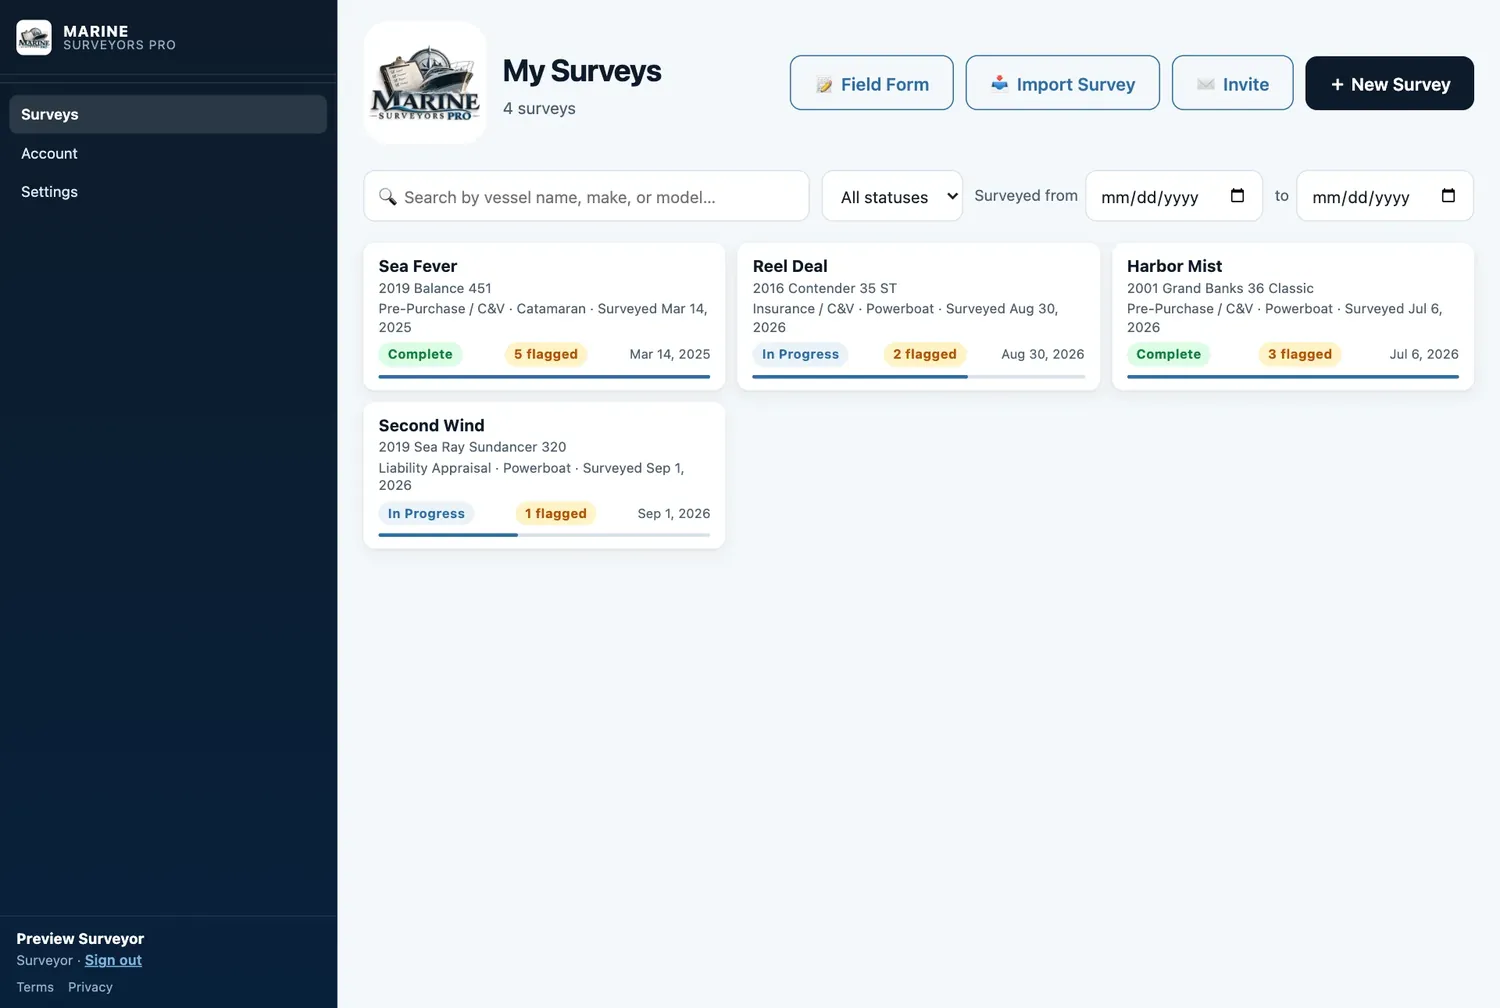Image resolution: width=1500 pixels, height=1008 pixels.
Task: Click the 'Mar 14, 2025' date
Action: click(x=670, y=354)
